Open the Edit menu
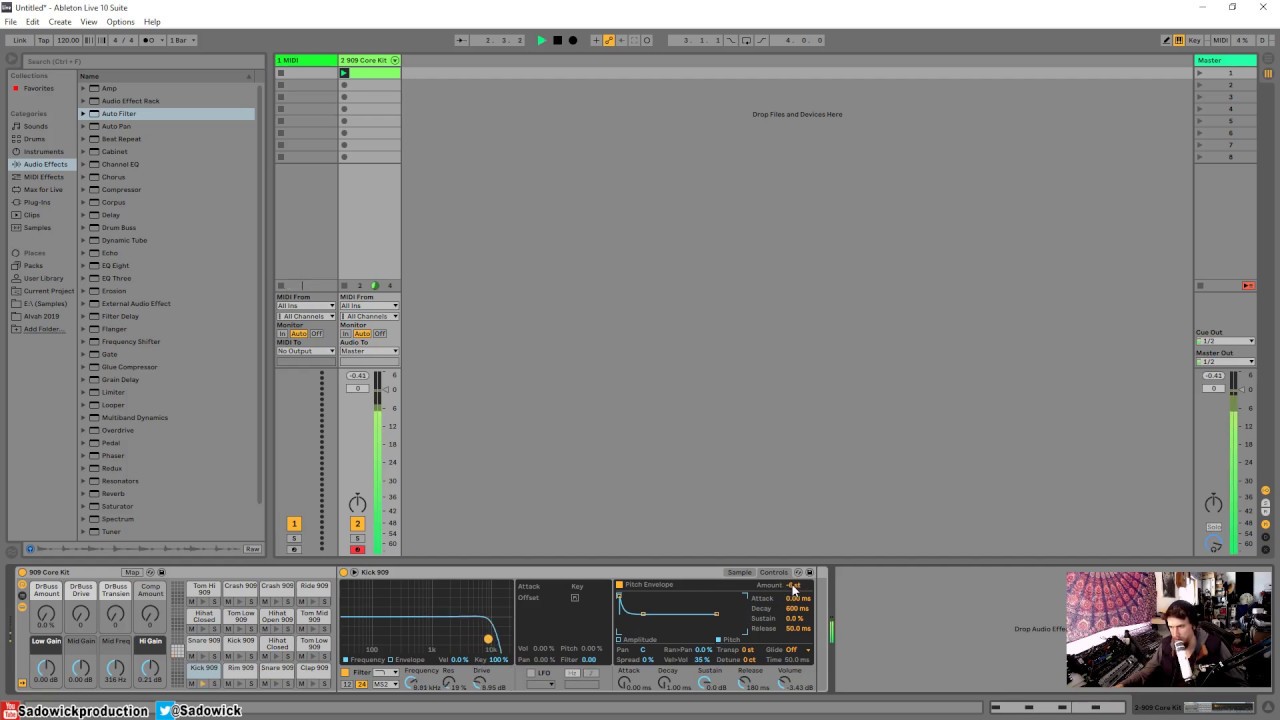Image resolution: width=1280 pixels, height=720 pixels. pyautogui.click(x=33, y=22)
